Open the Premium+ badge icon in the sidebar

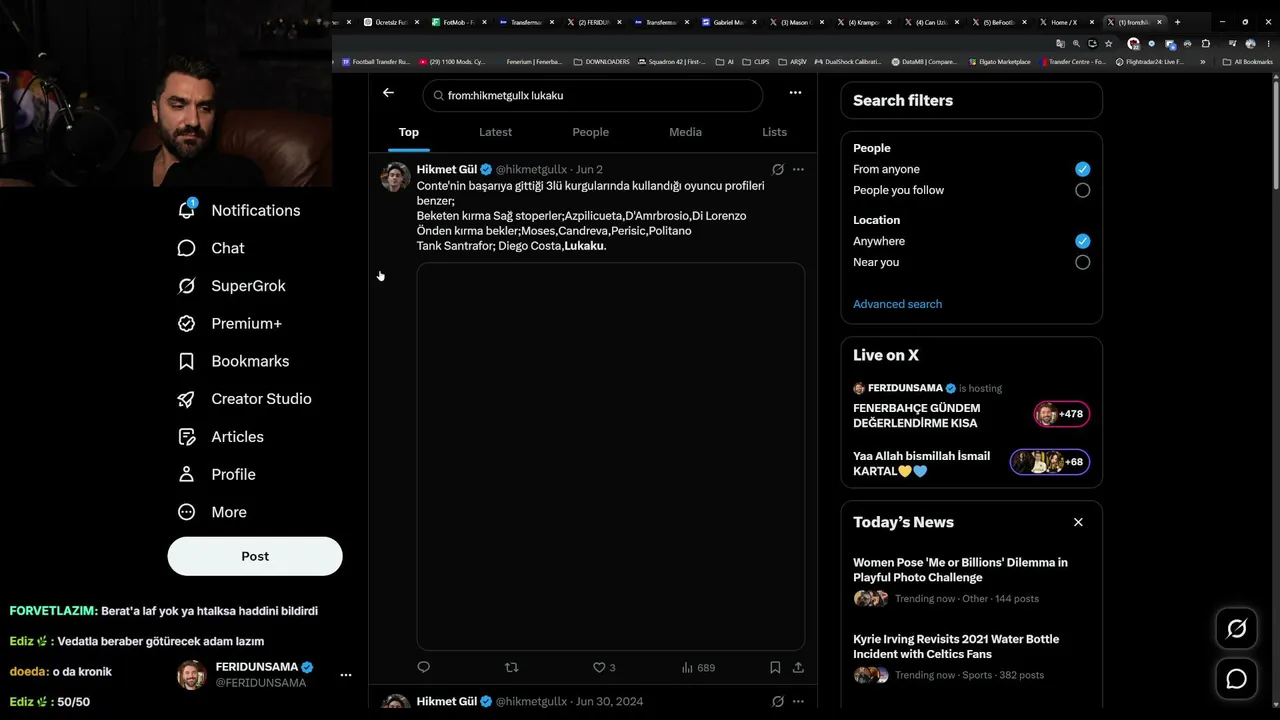pos(186,323)
